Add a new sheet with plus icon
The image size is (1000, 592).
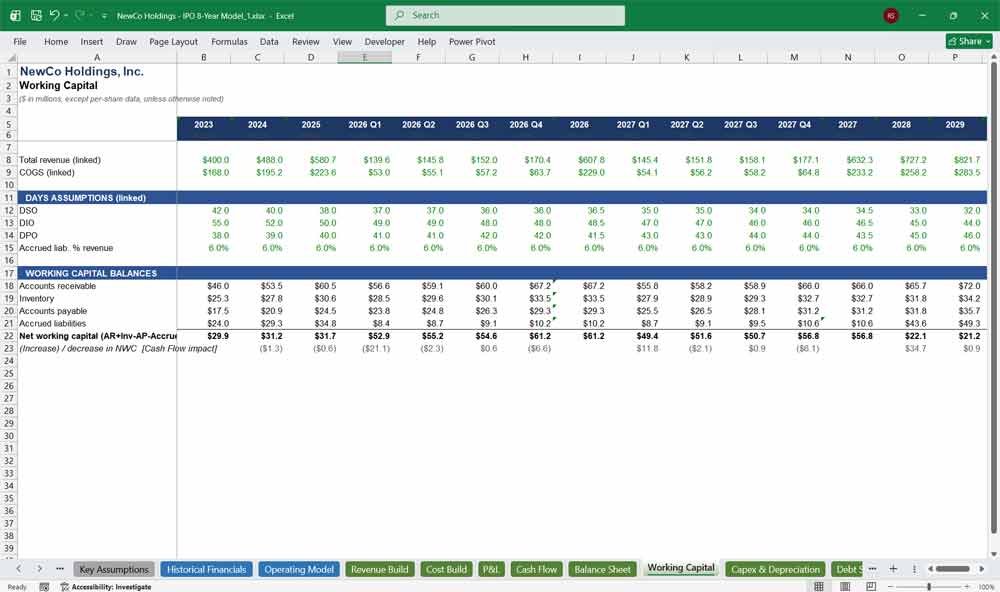[893, 568]
